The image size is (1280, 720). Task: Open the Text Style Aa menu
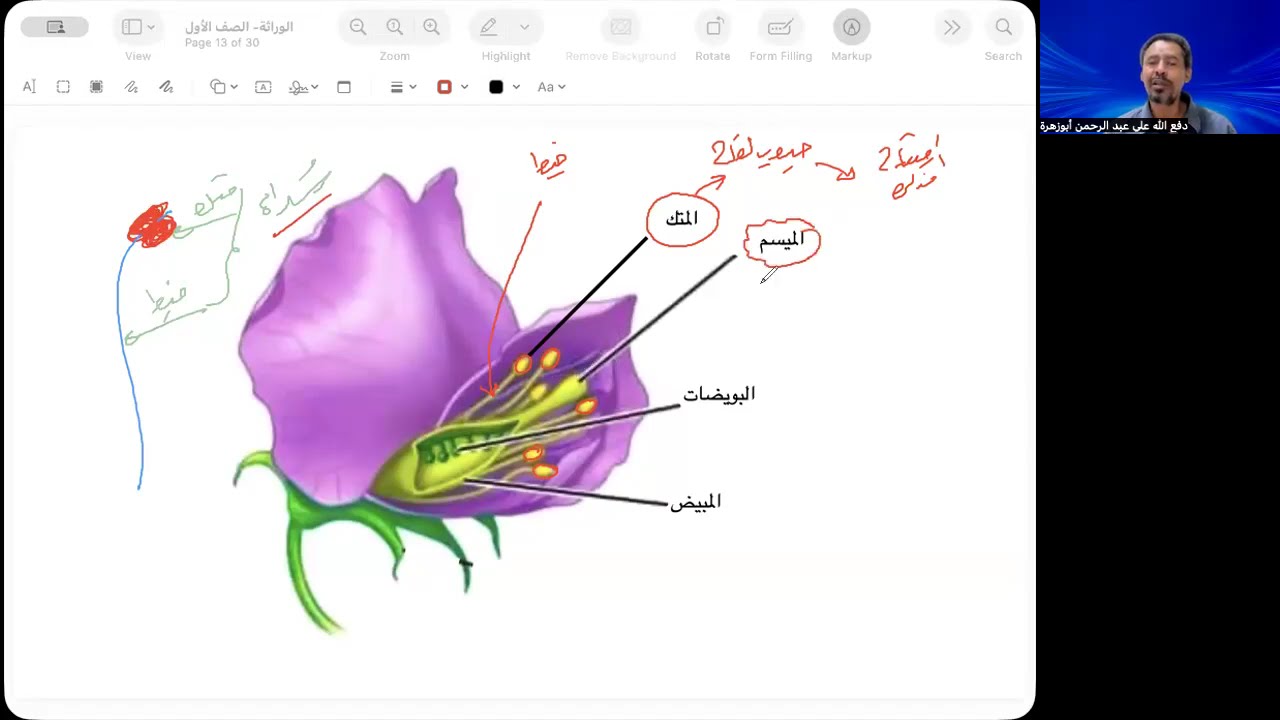[551, 87]
